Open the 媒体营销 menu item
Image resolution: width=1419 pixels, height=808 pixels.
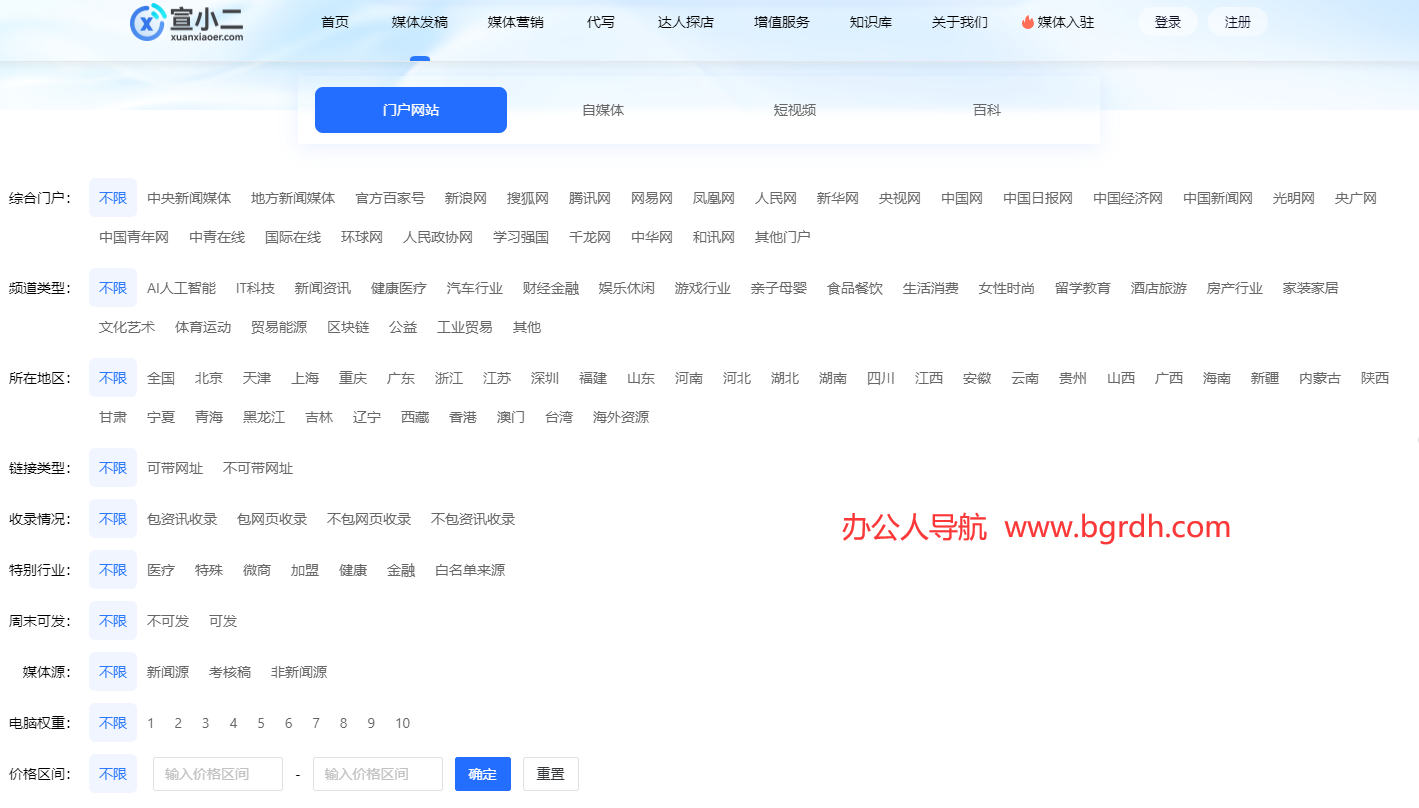click(x=516, y=22)
